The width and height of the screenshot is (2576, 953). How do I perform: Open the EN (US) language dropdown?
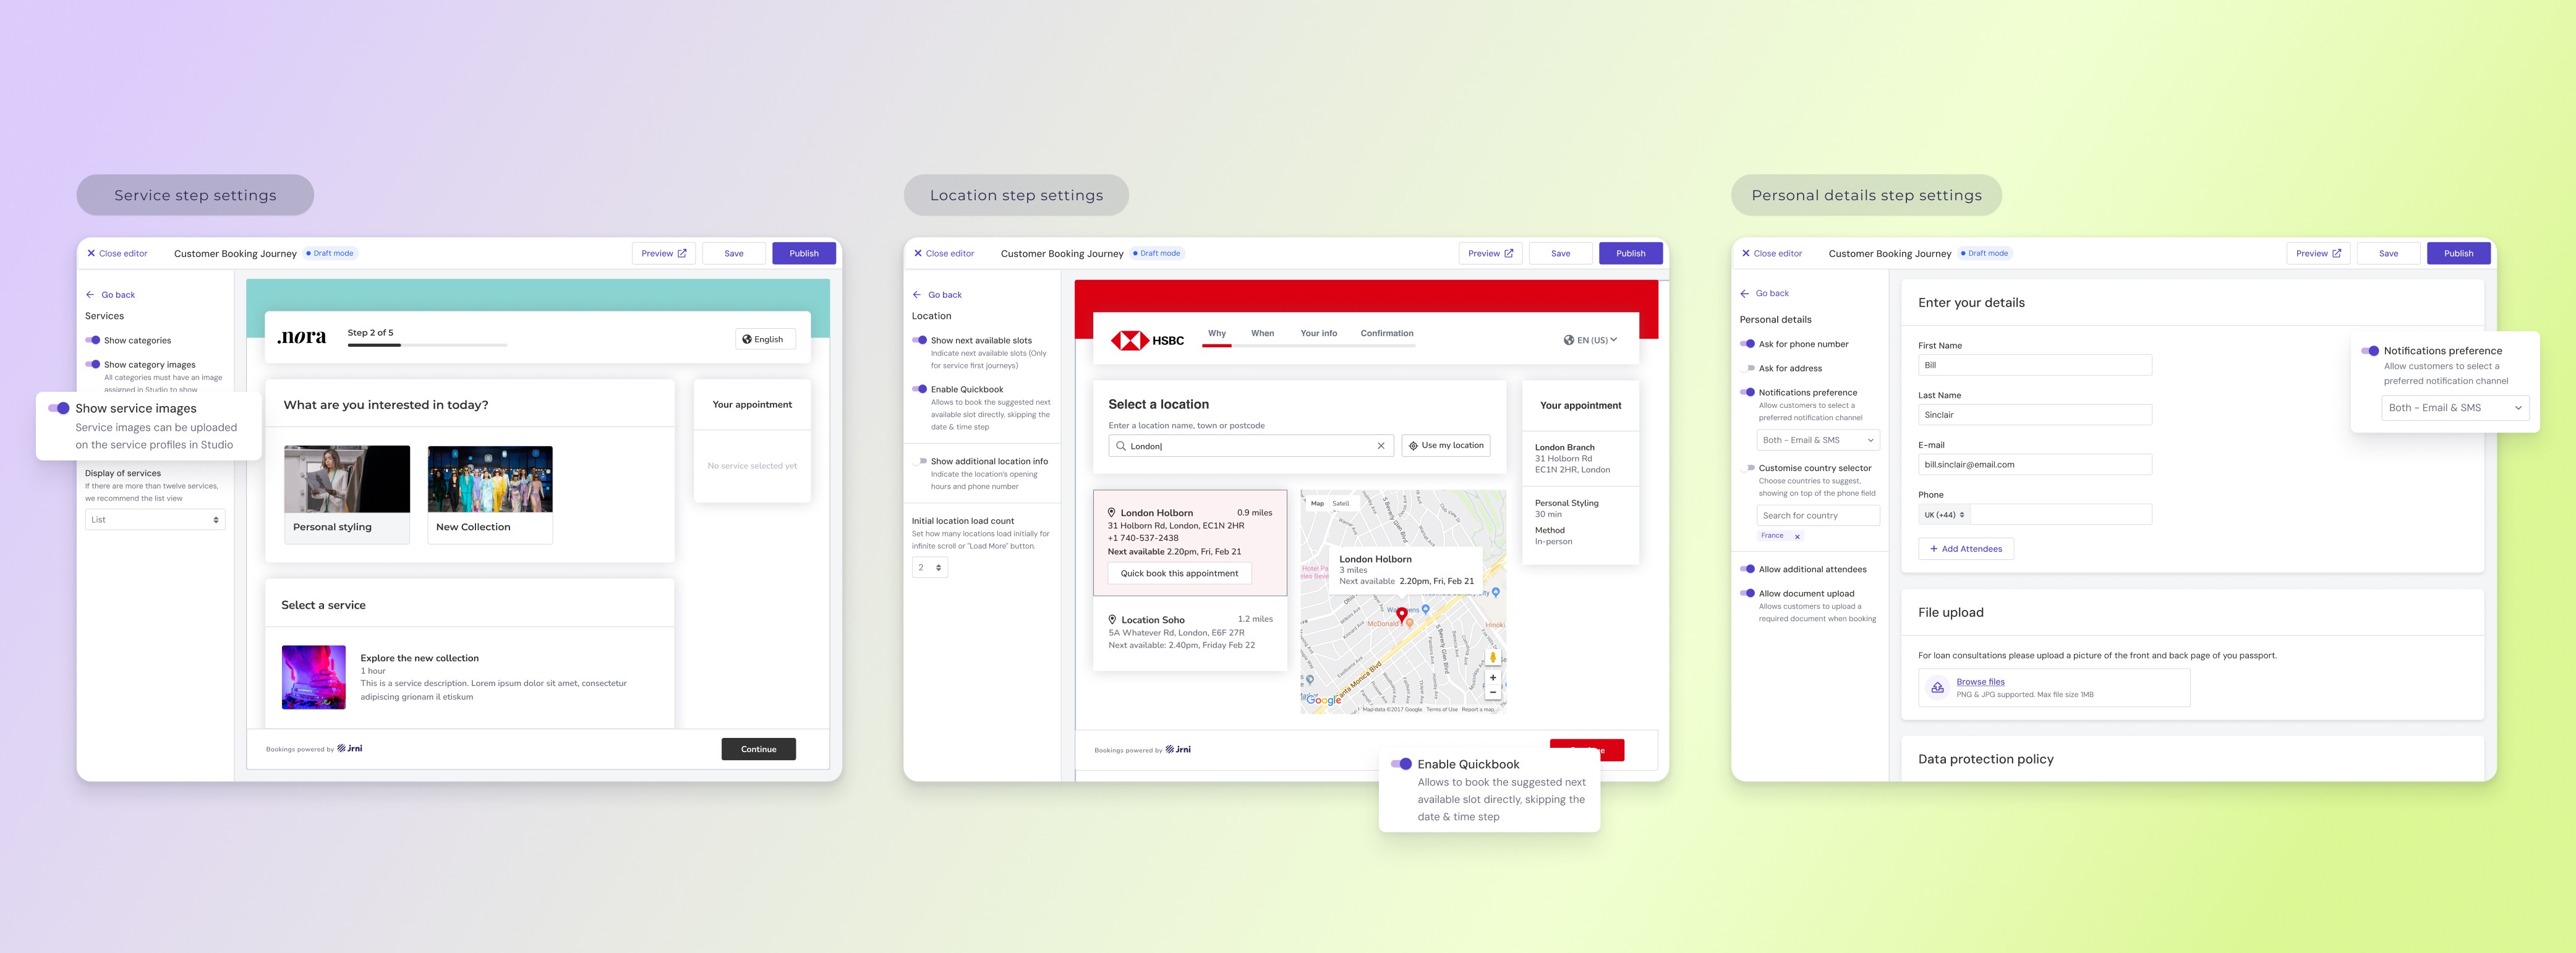pos(1590,340)
